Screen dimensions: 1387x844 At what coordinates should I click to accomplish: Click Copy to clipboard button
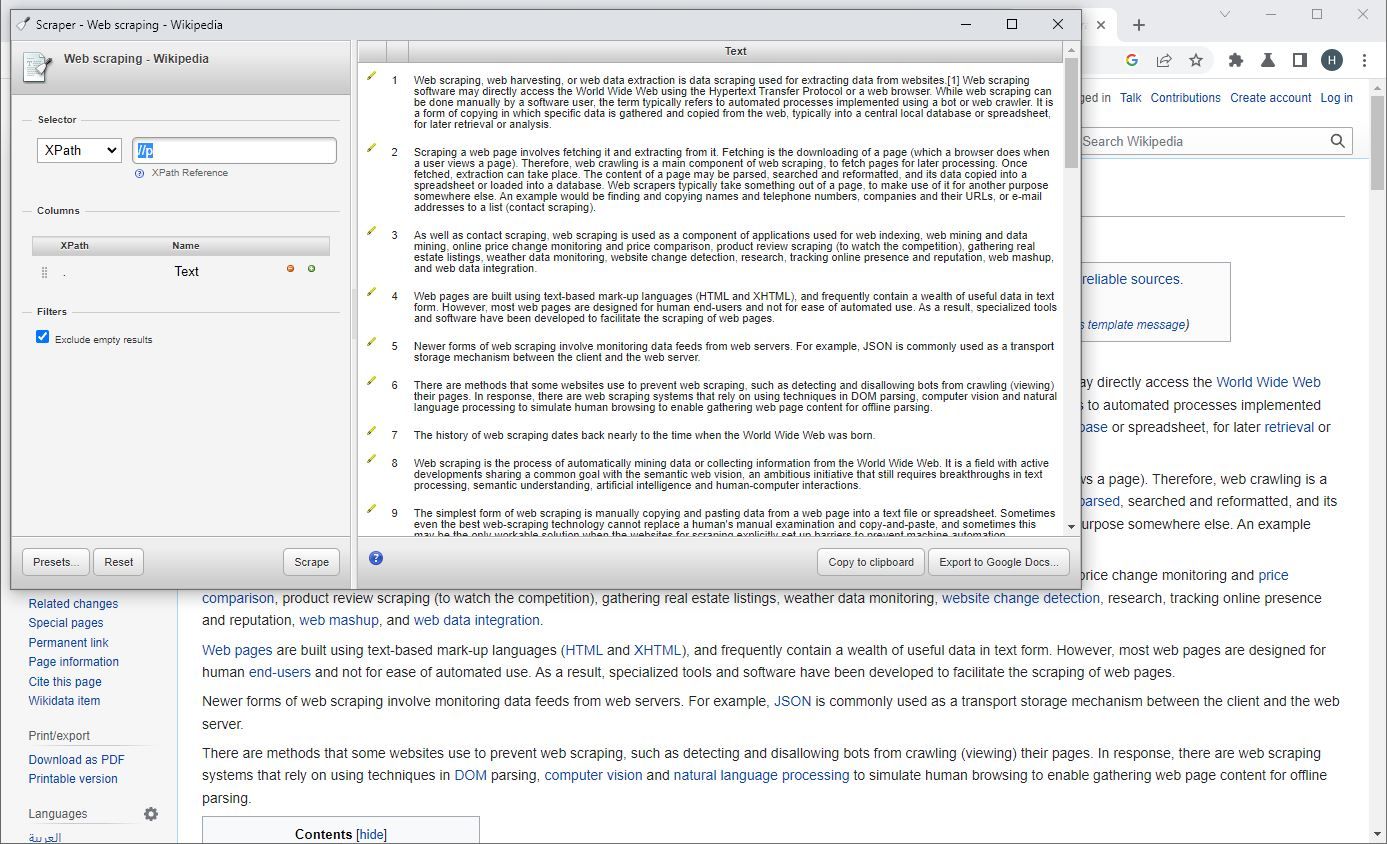click(871, 562)
